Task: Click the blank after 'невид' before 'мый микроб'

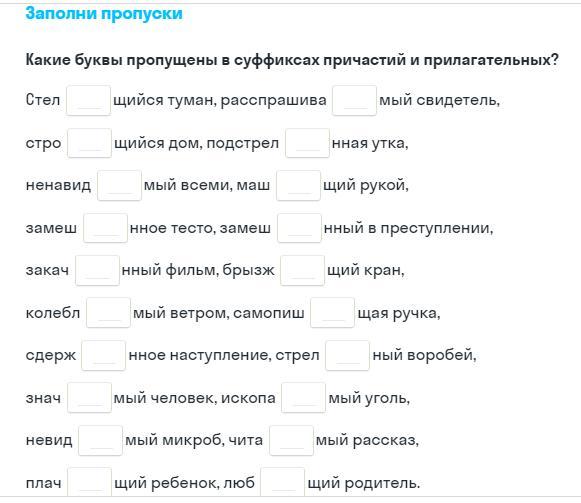Action: click(100, 440)
